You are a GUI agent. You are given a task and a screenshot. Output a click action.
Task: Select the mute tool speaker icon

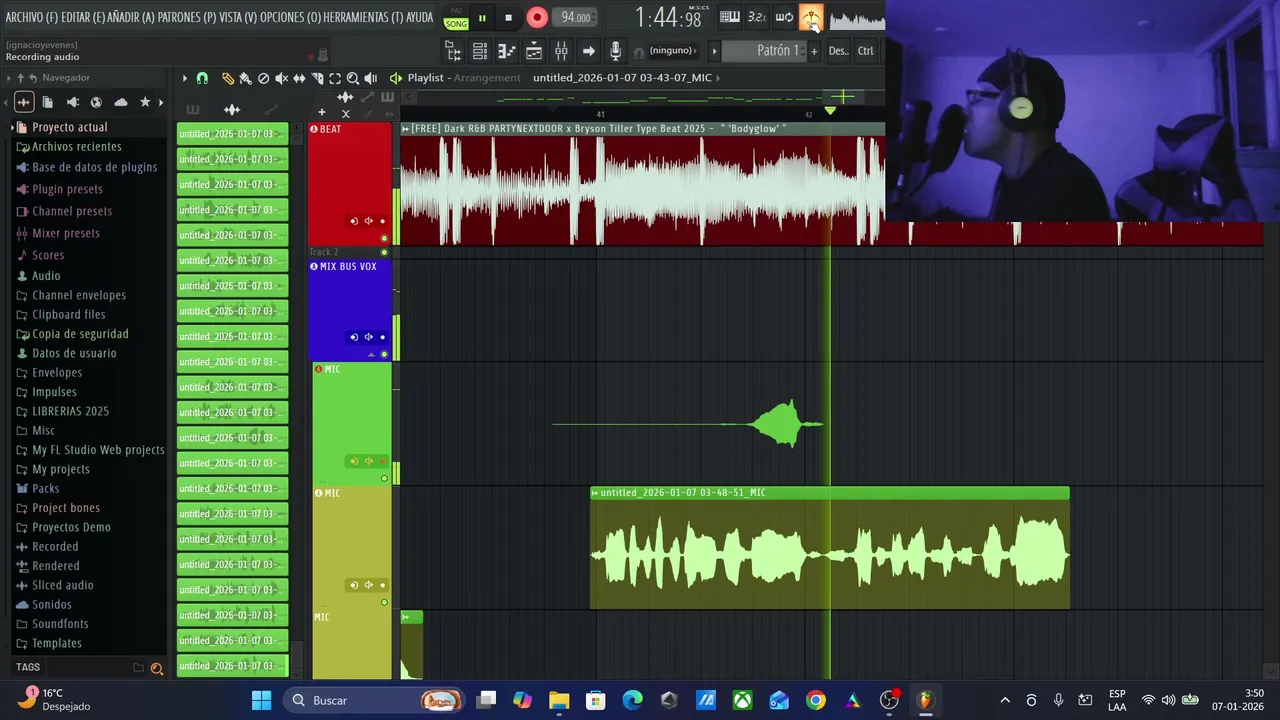pyautogui.click(x=281, y=78)
